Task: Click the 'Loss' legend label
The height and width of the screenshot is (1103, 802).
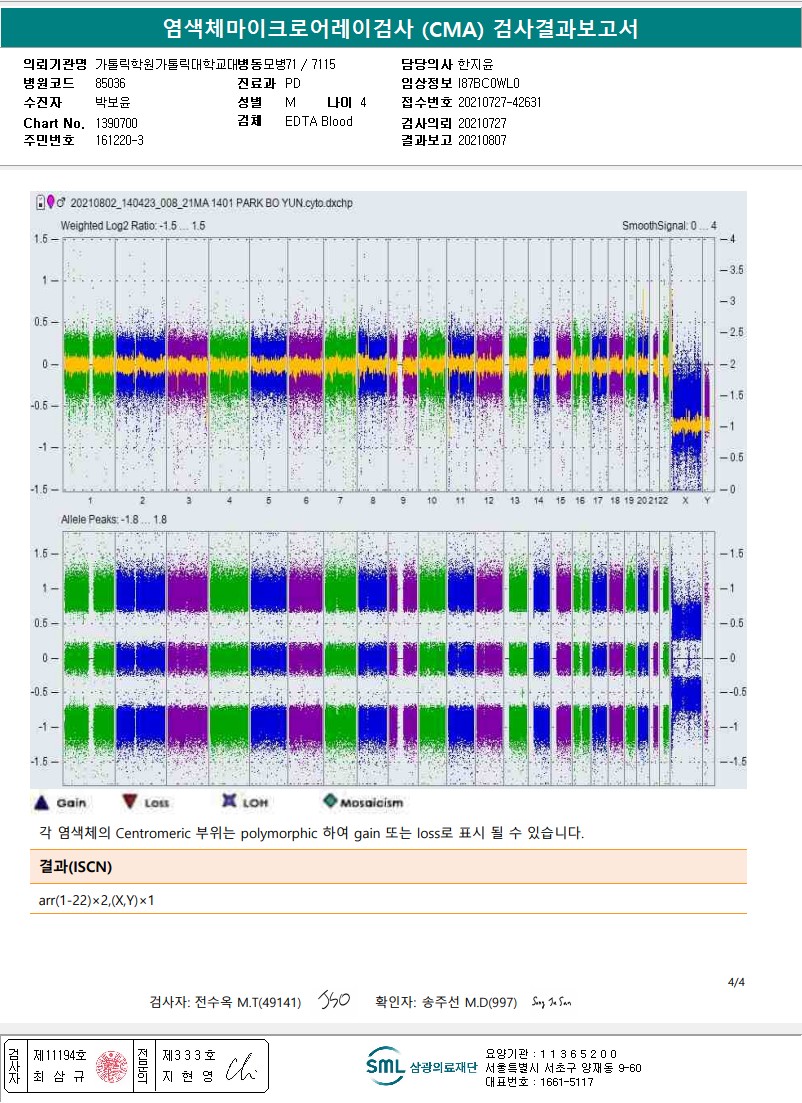Action: pyautogui.click(x=156, y=803)
